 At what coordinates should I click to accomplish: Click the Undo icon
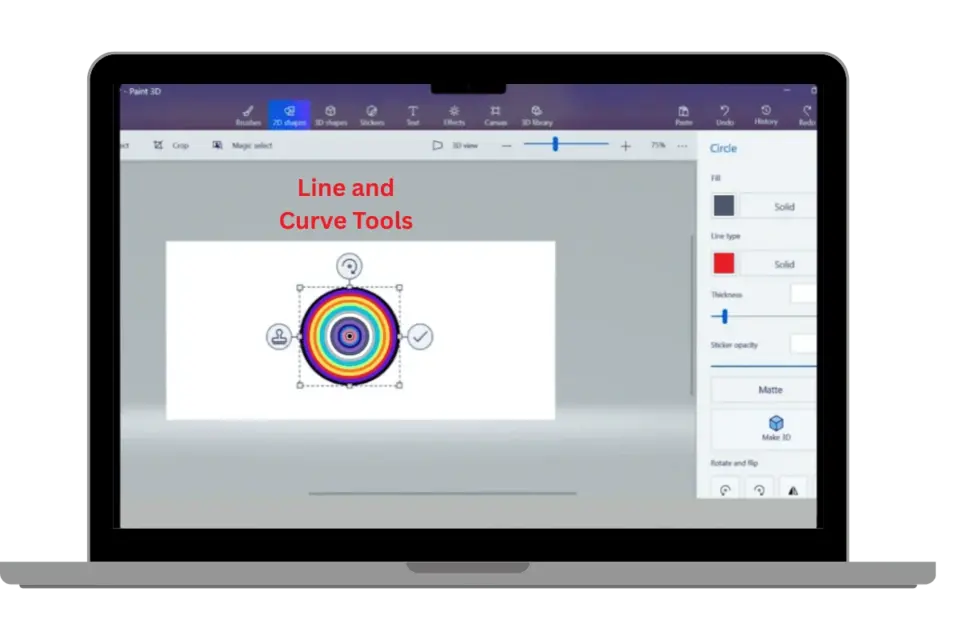coord(724,115)
